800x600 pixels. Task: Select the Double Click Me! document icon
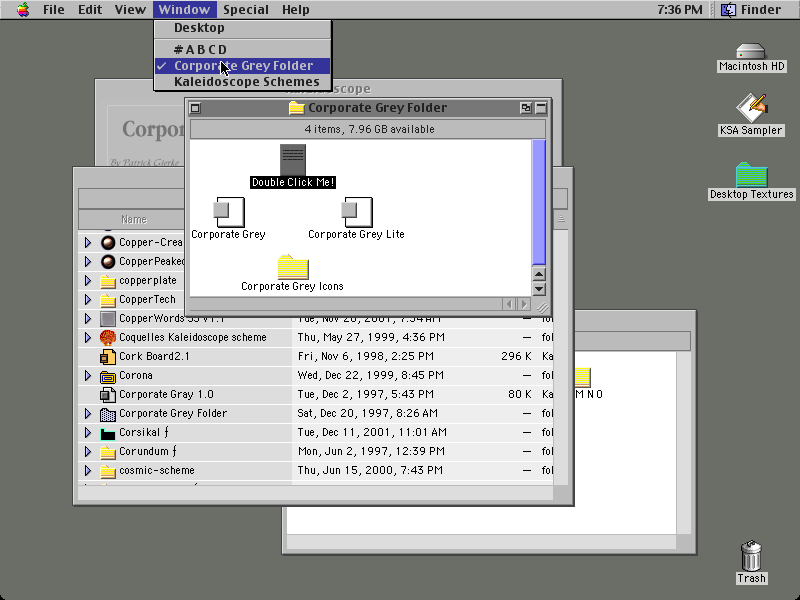point(293,160)
